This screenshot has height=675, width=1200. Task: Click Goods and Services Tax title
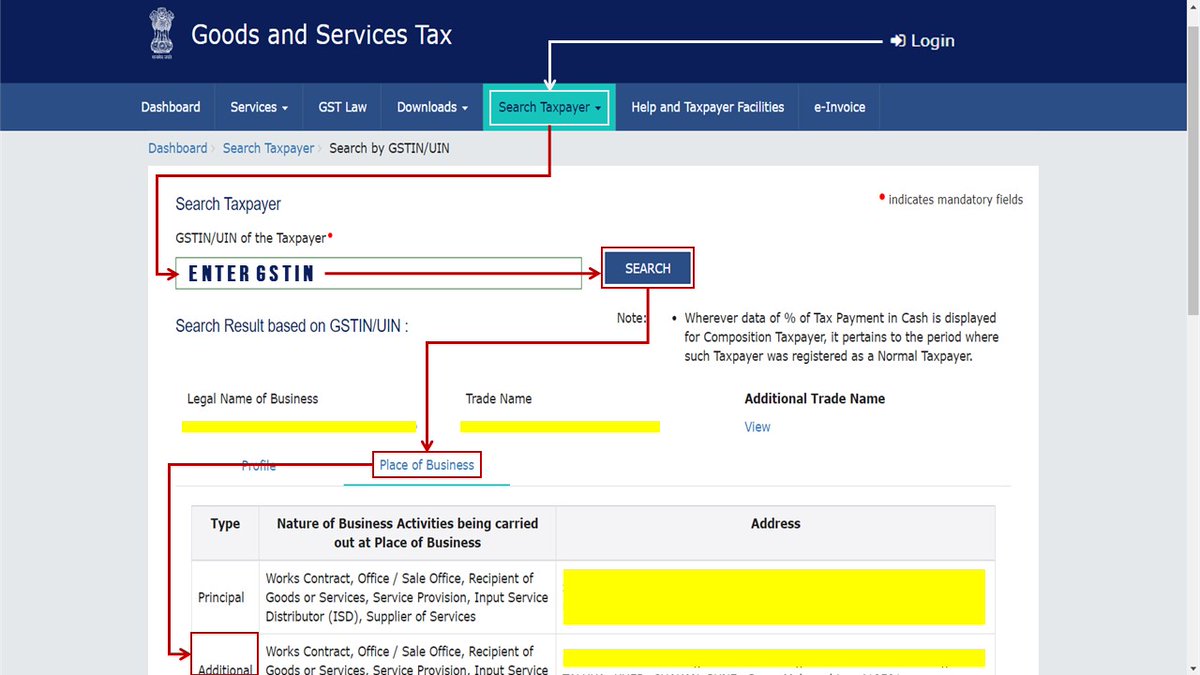click(321, 35)
